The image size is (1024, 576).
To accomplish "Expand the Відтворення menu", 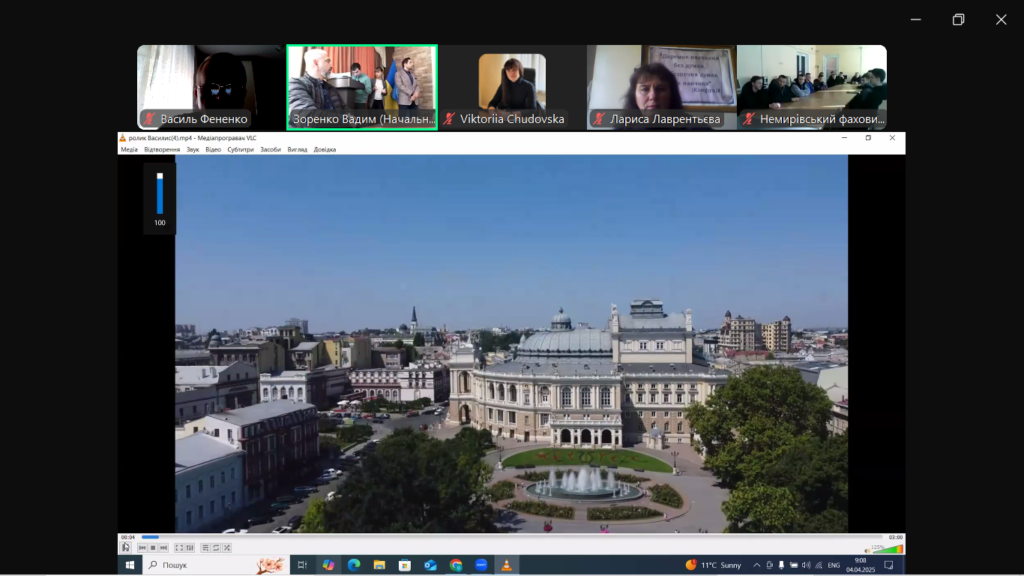I will [162, 149].
